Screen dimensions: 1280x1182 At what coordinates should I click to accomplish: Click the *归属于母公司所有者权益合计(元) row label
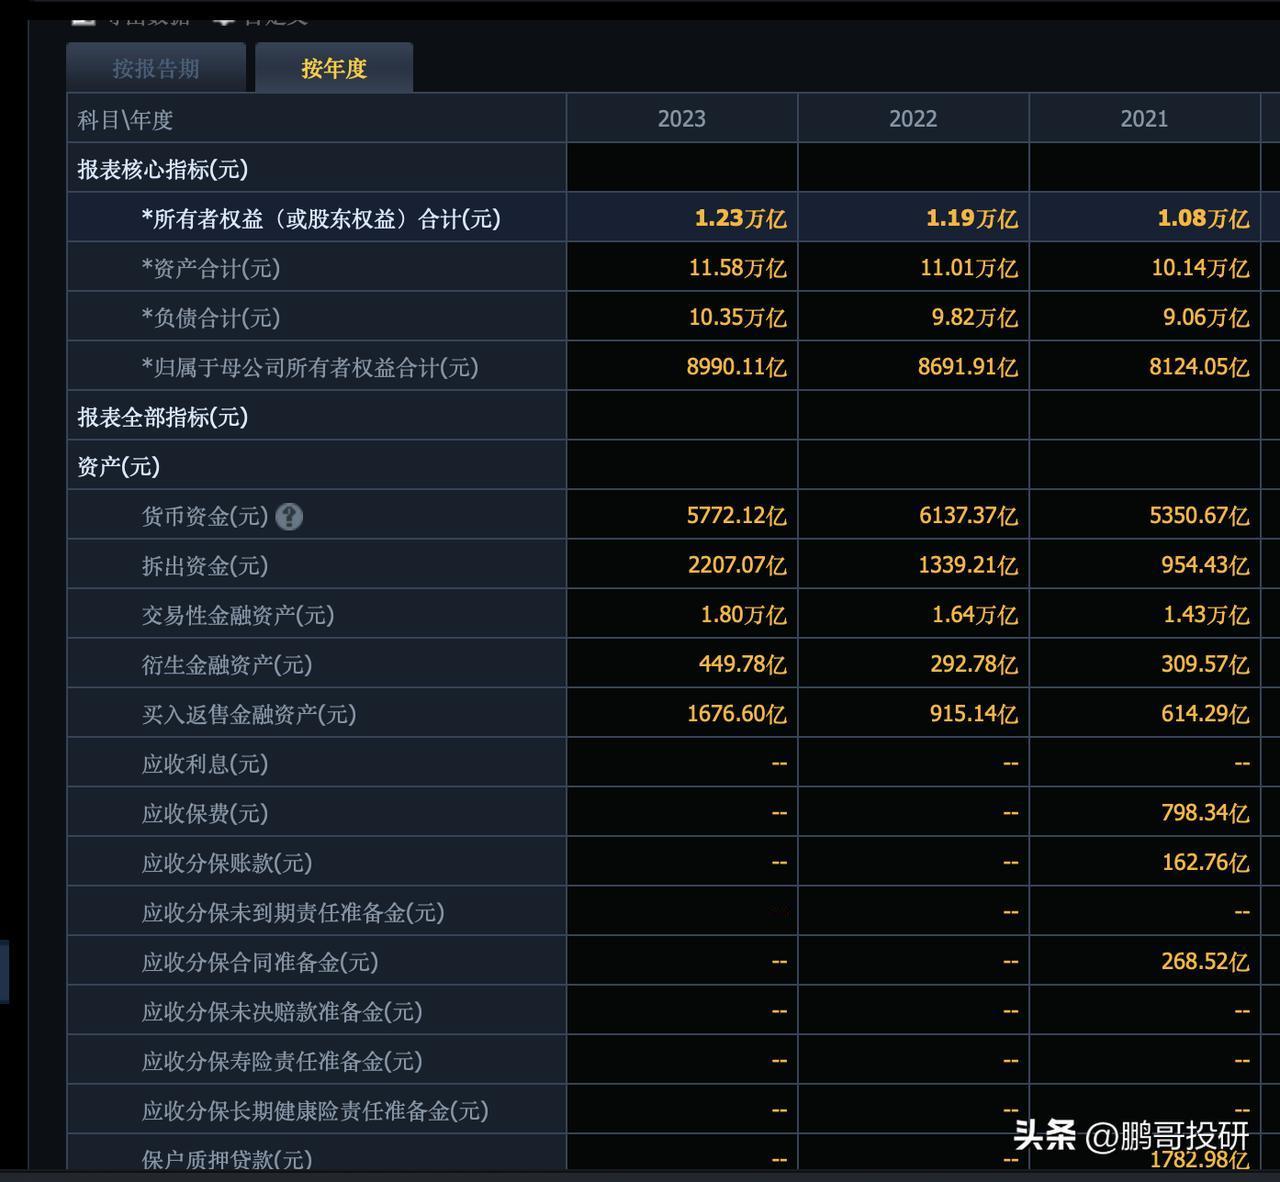pos(310,367)
